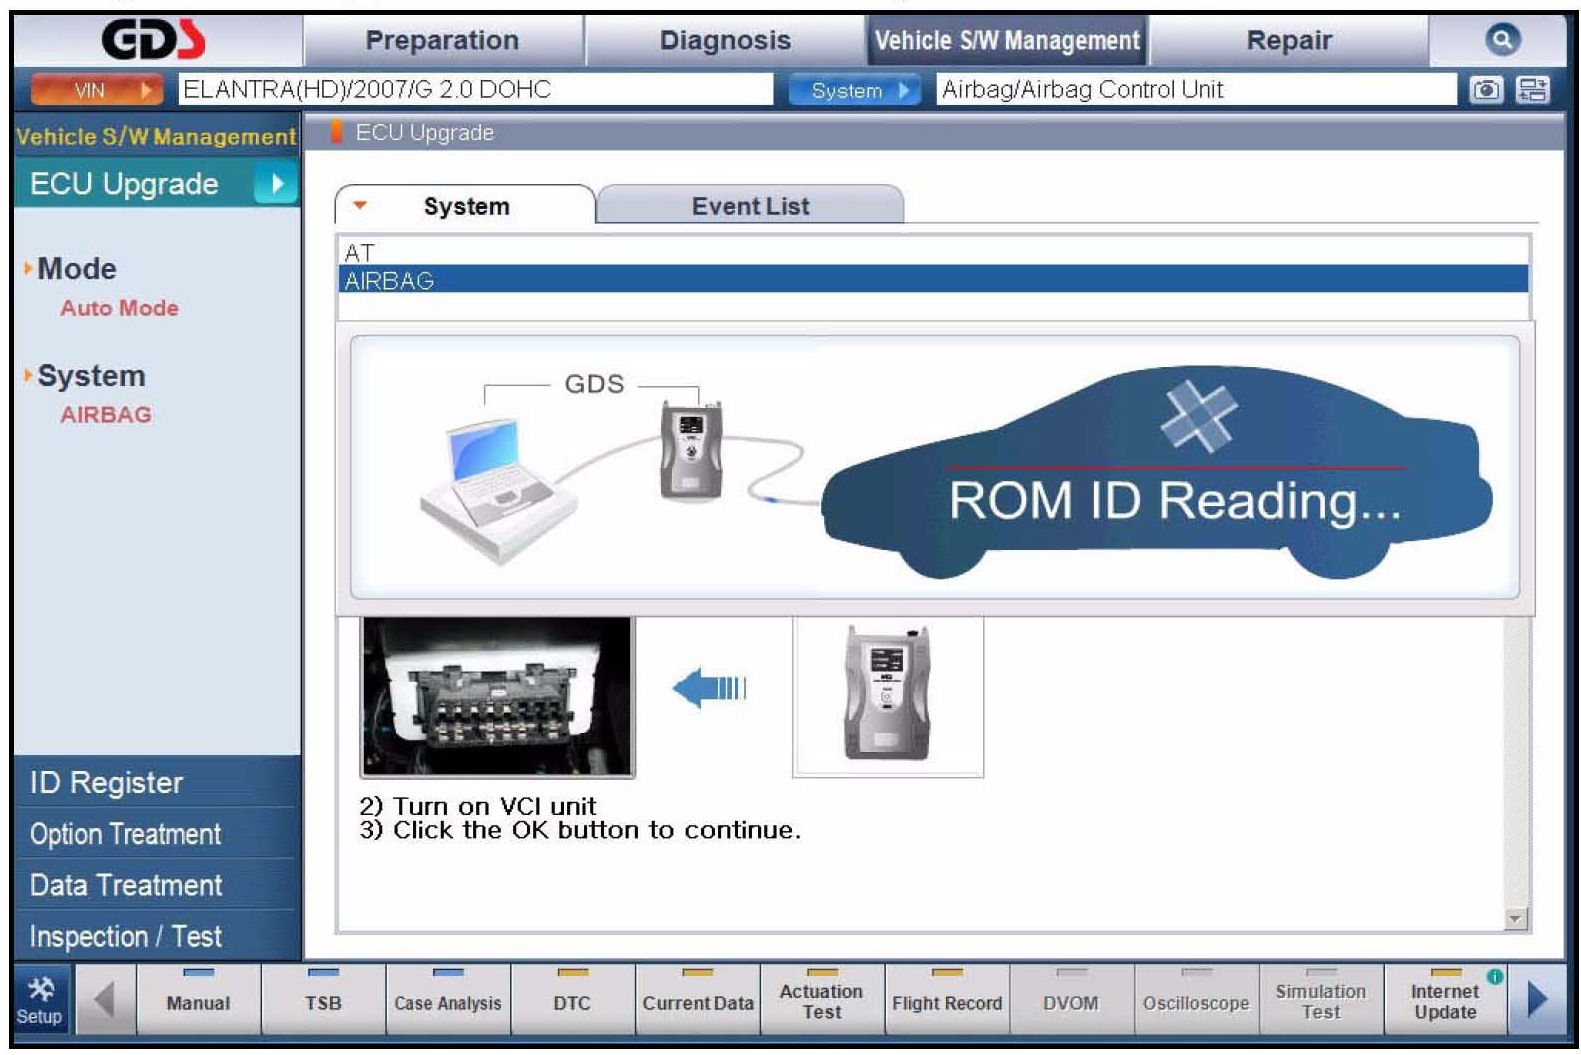Open Flight Record
Image resolution: width=1581 pixels, height=1055 pixels.
[947, 1000]
